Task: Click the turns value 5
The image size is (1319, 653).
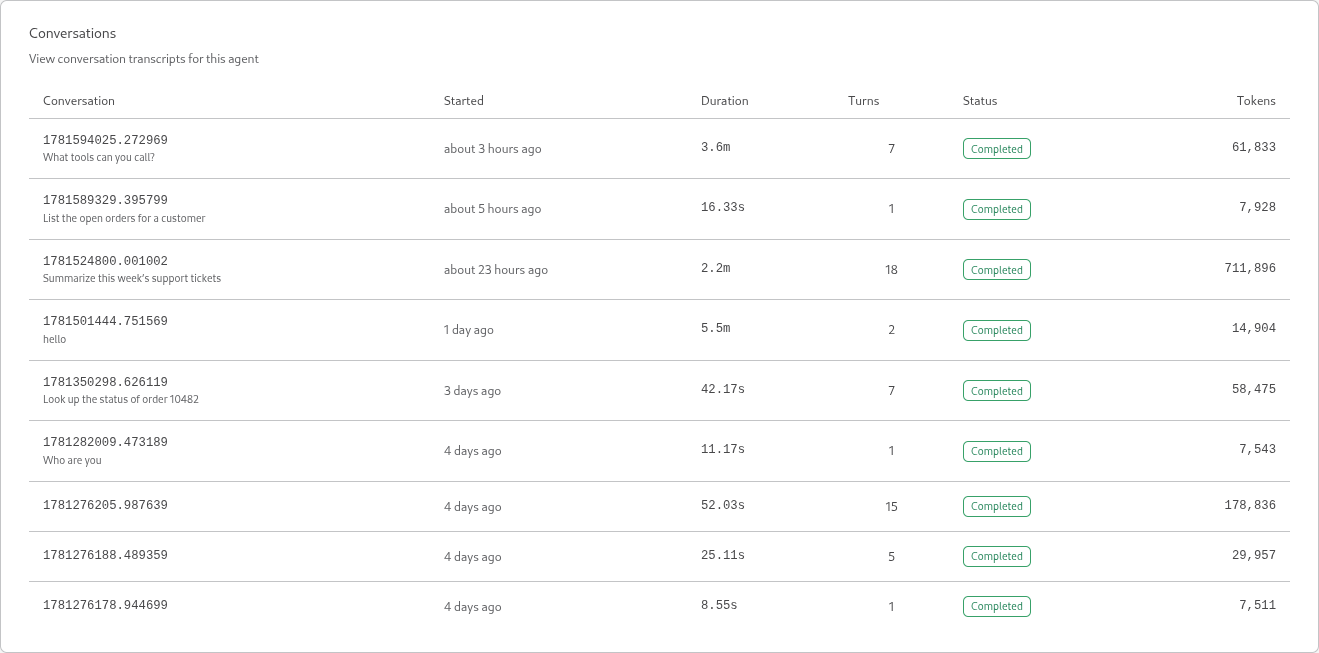Action: point(891,557)
